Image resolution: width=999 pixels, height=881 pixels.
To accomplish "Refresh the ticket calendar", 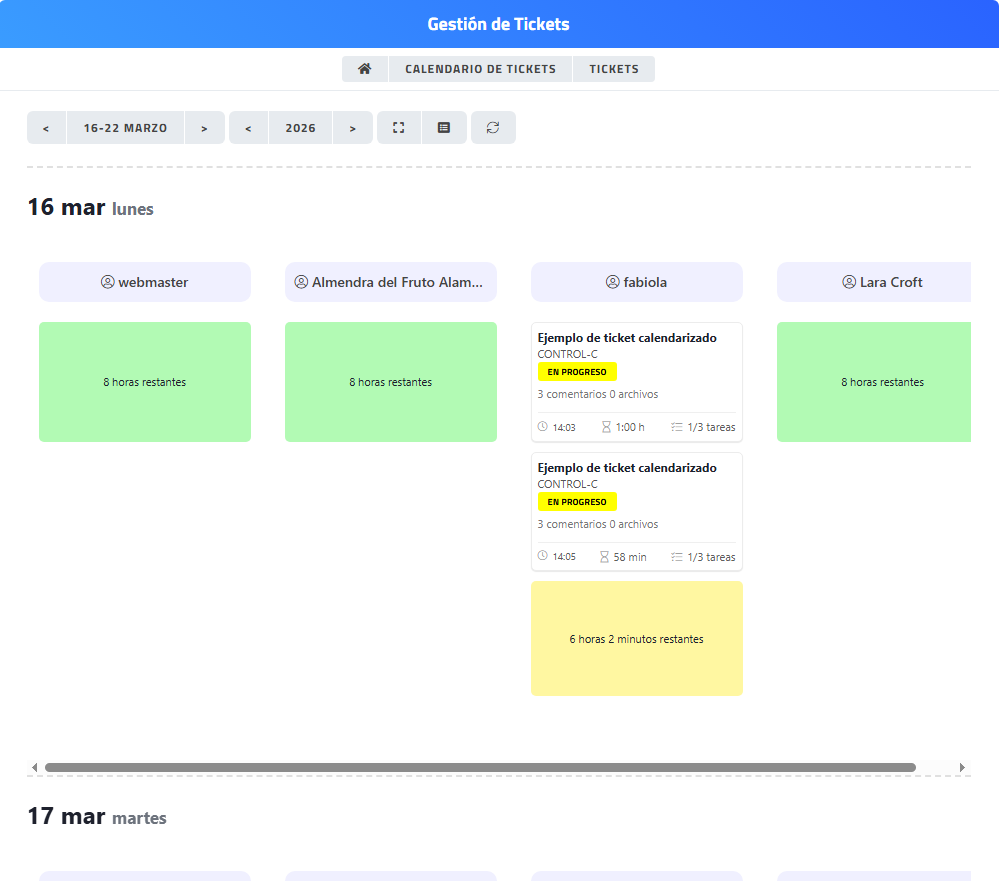I will point(493,128).
